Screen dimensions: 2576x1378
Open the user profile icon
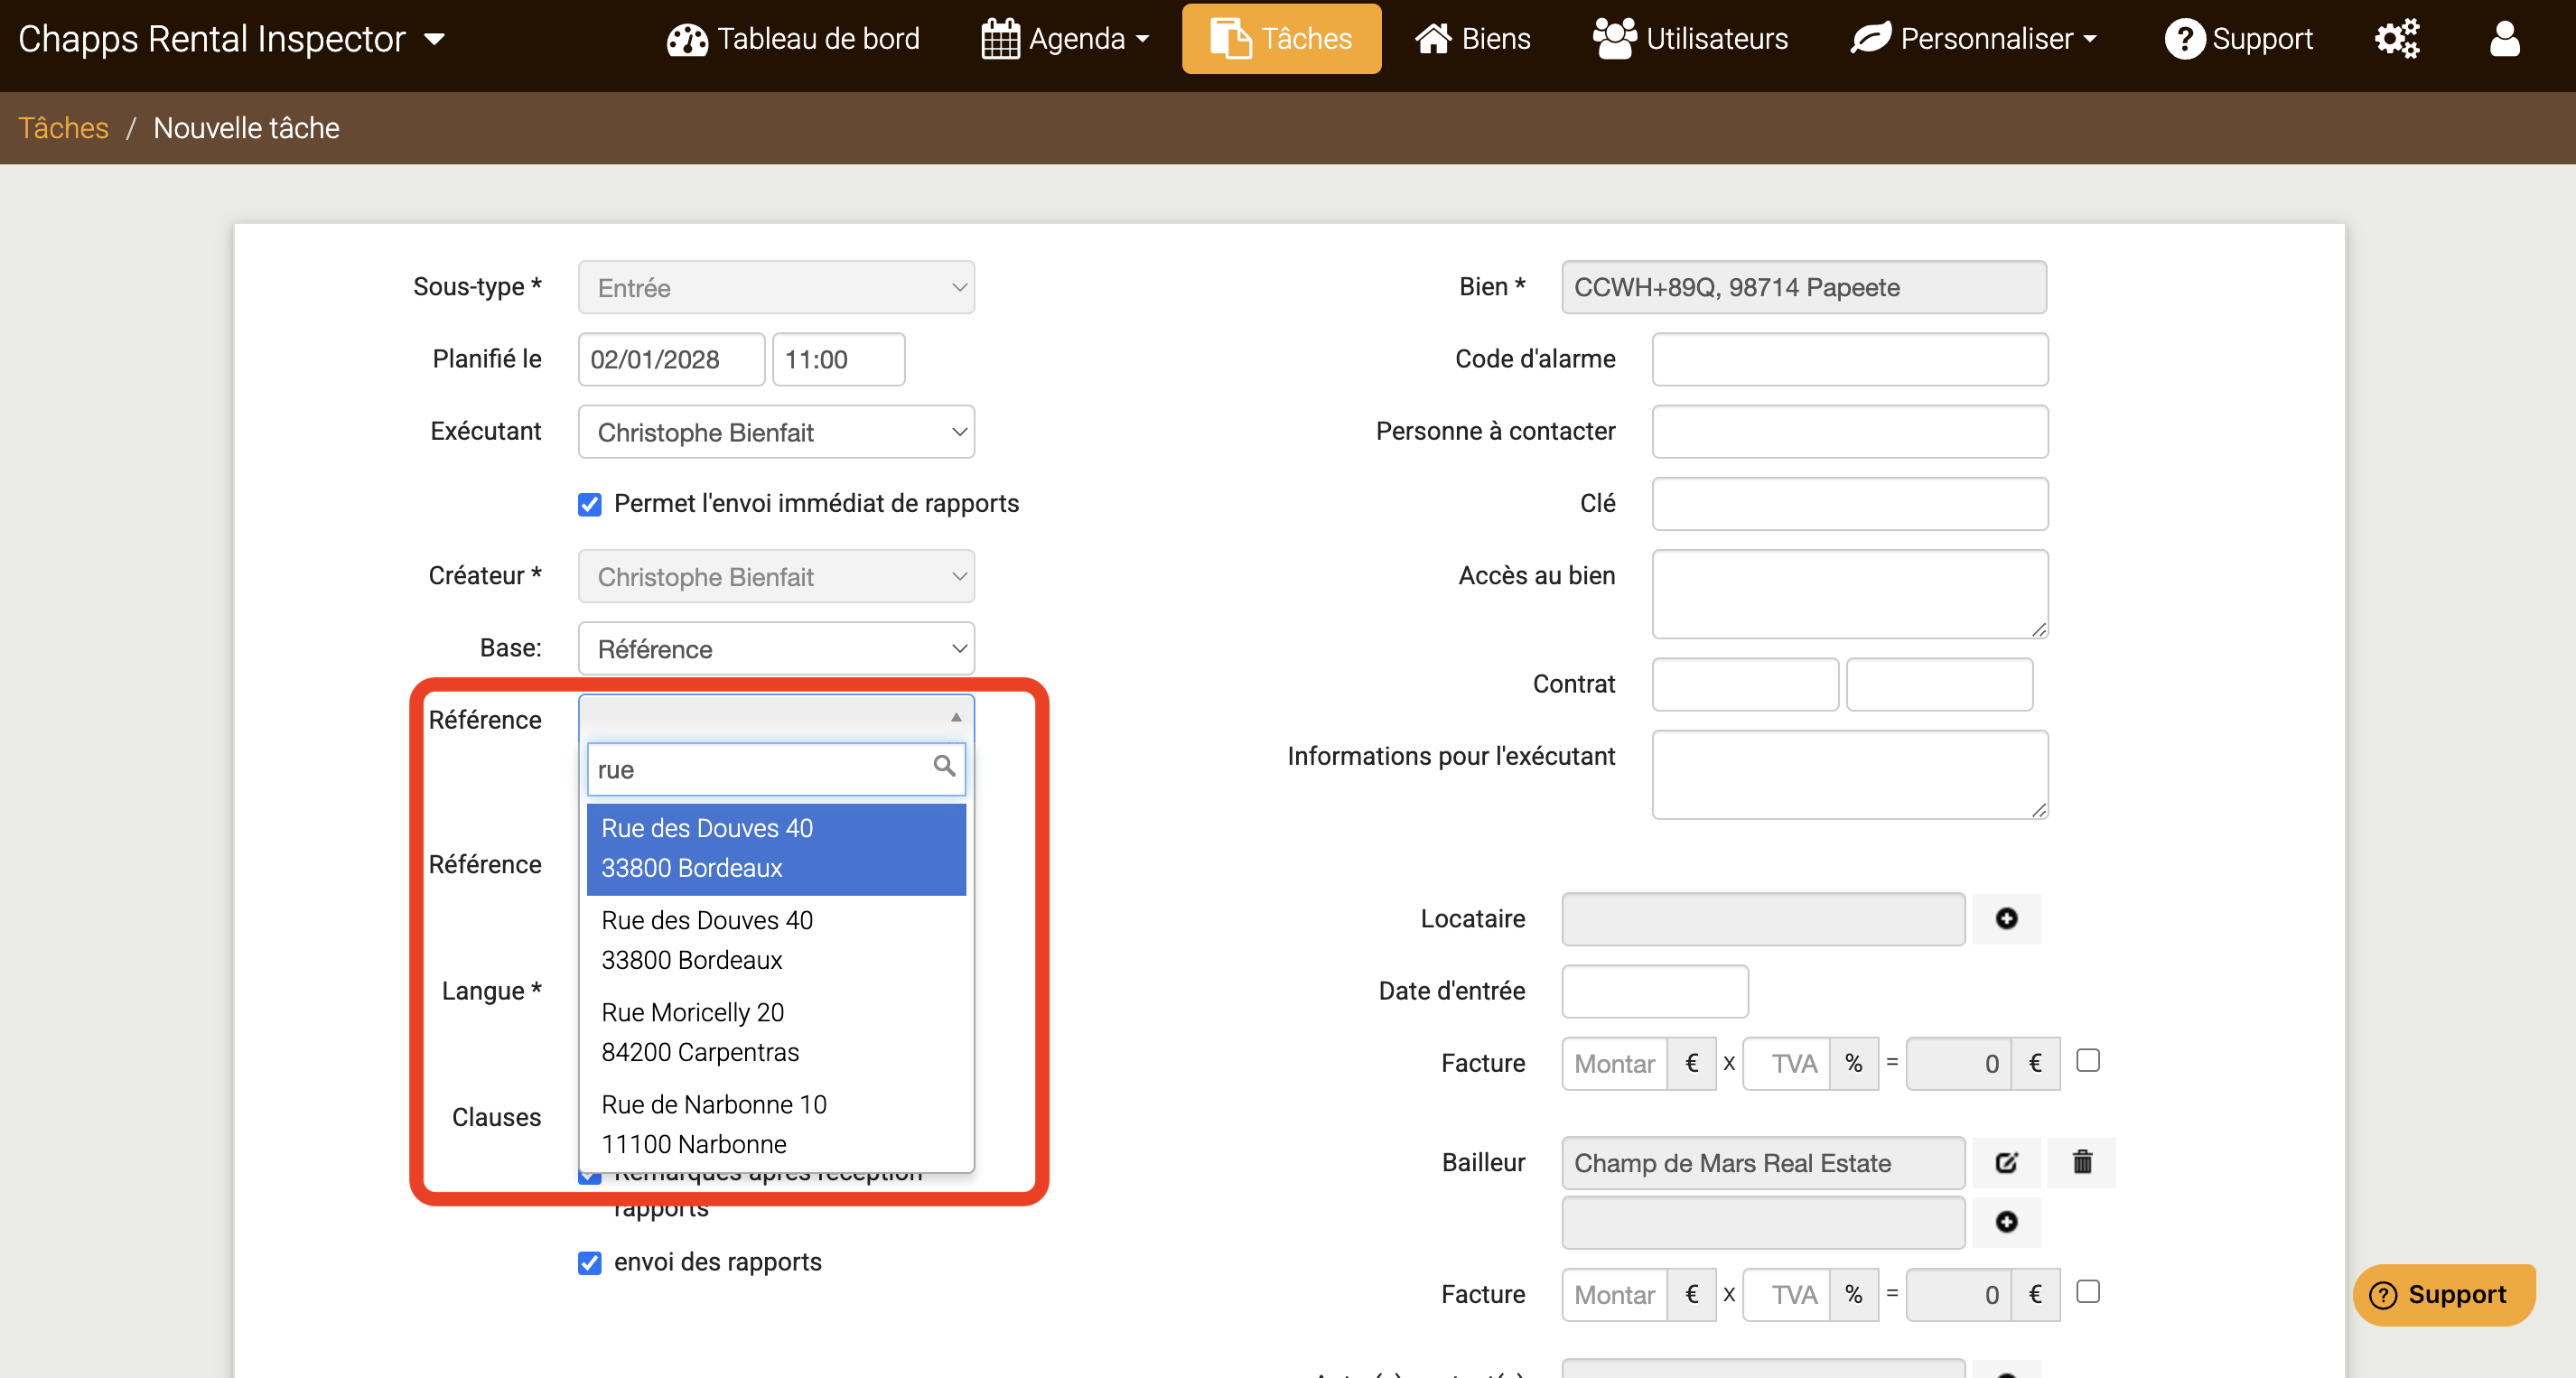pos(2503,38)
